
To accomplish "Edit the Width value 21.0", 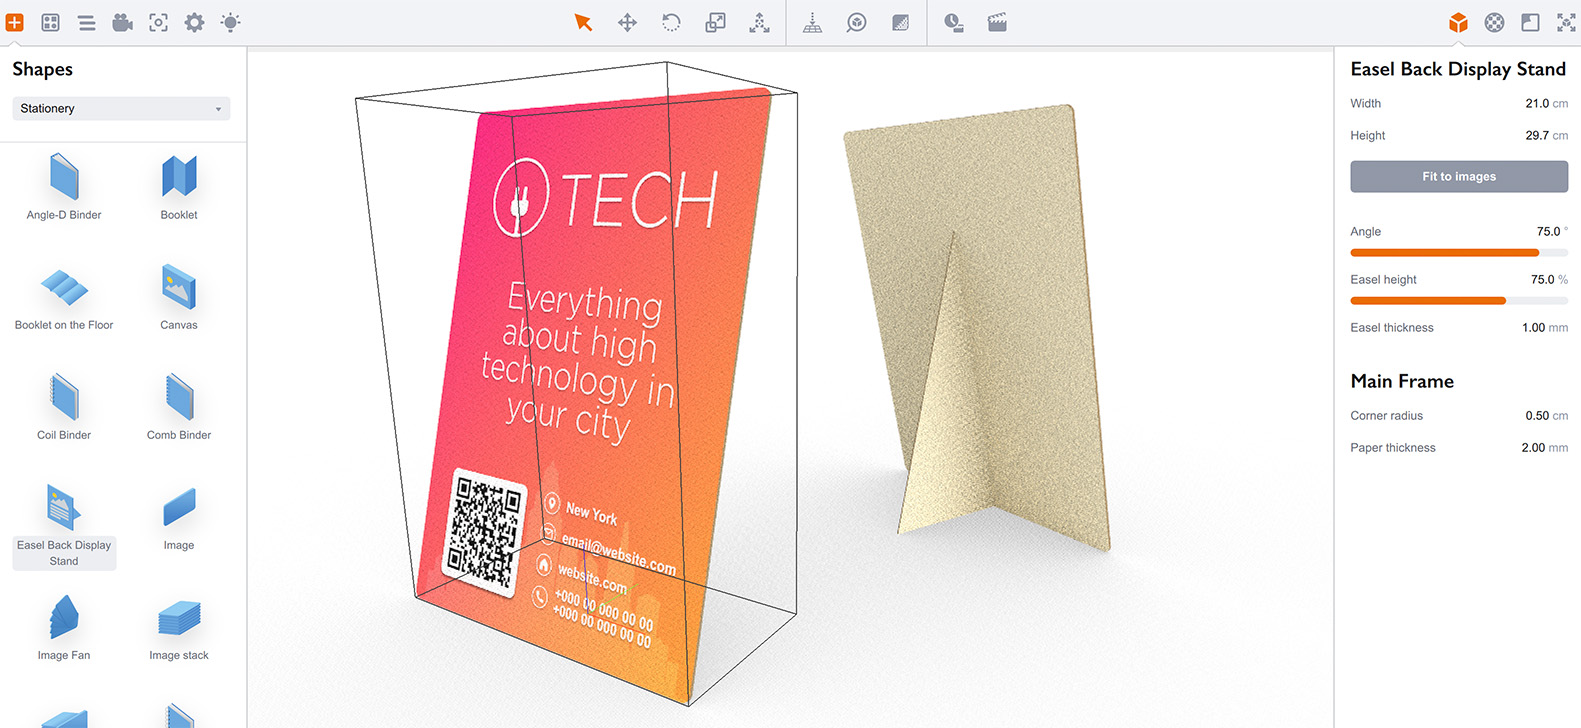I will tap(1537, 103).
